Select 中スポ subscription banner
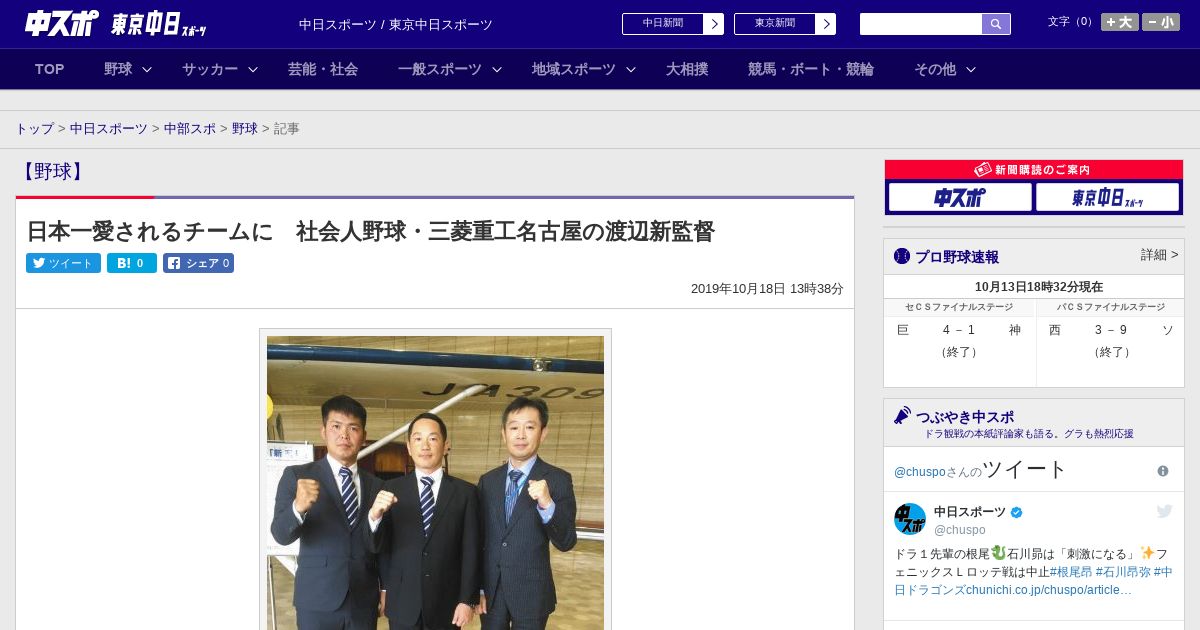This screenshot has width=1200, height=630. click(x=960, y=197)
